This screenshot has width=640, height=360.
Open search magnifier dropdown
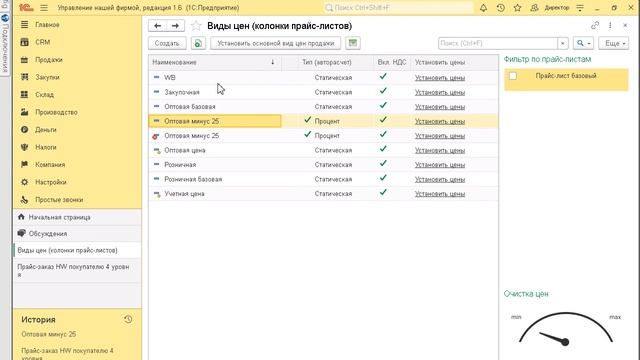tap(583, 43)
